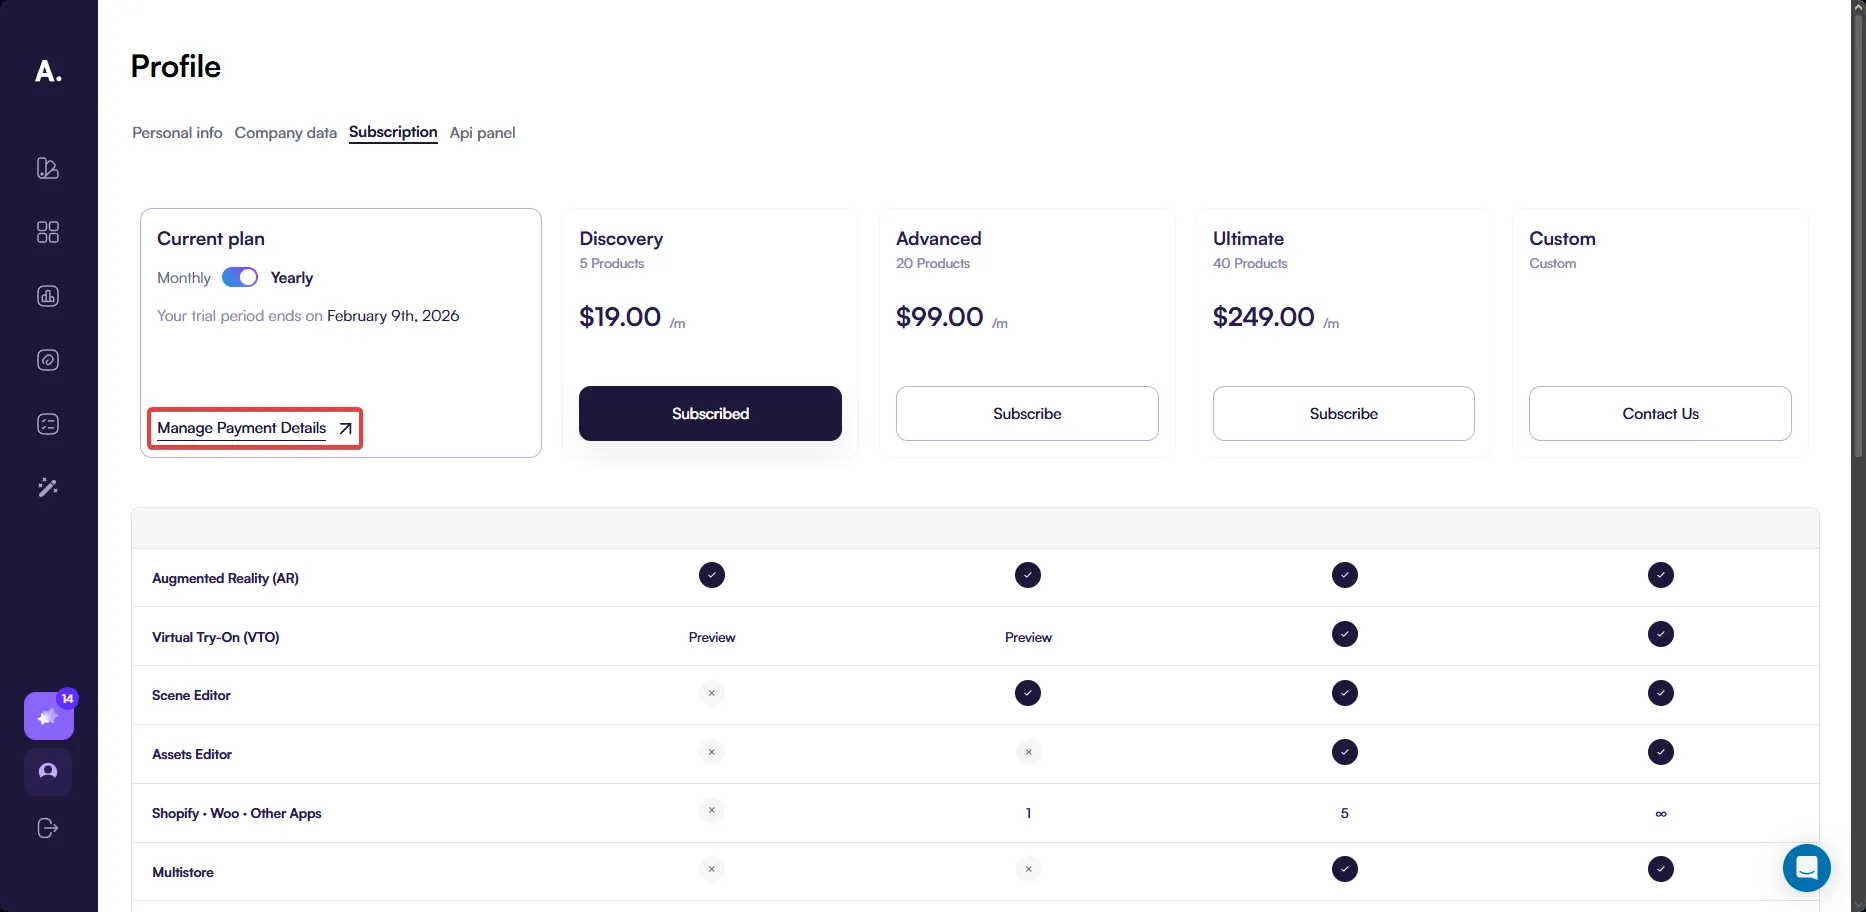Click the A. logo in the sidebar

[x=48, y=71]
